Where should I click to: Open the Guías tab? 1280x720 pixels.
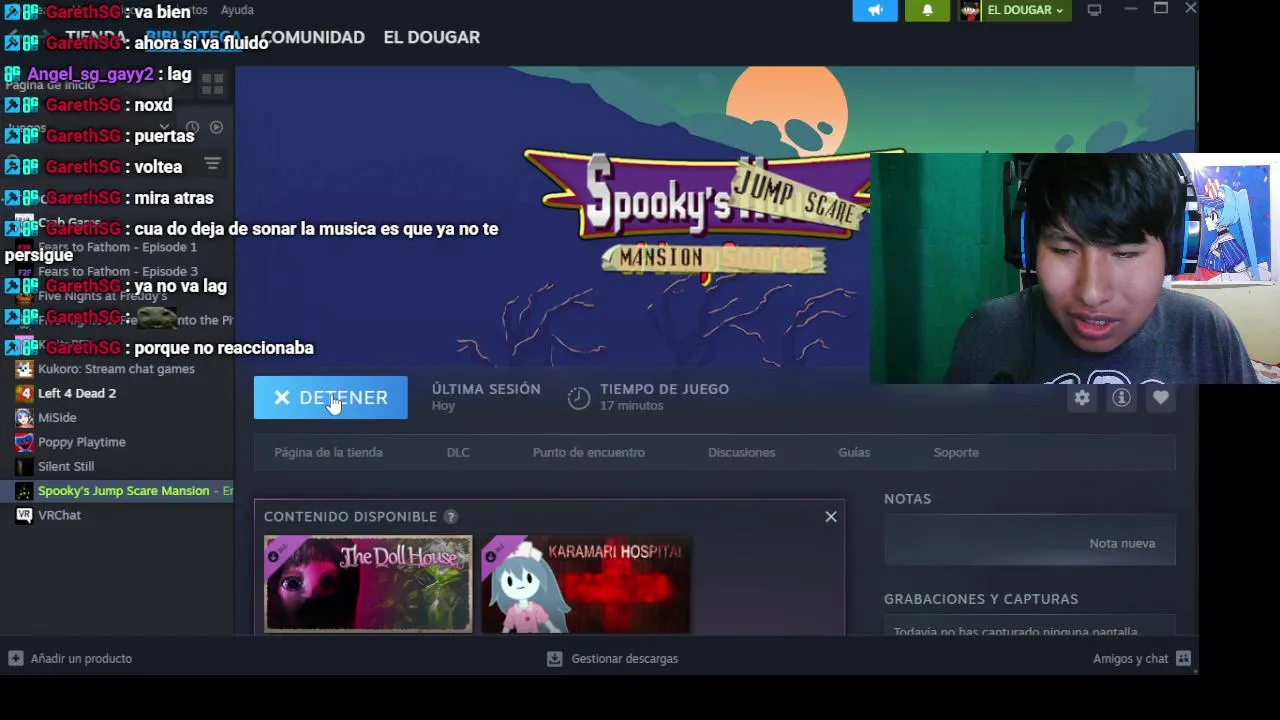point(854,452)
